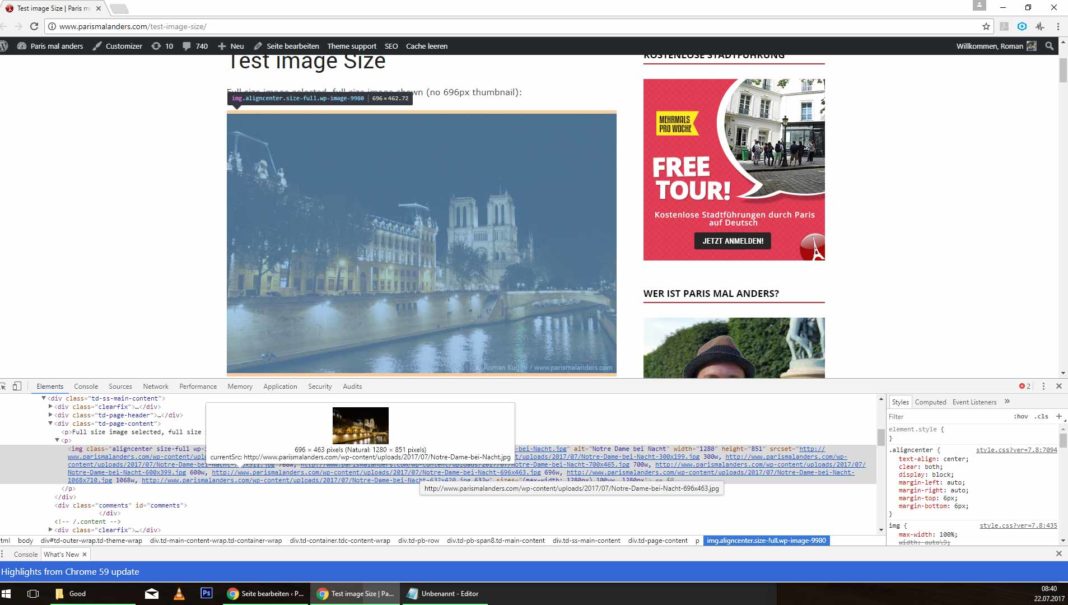Open the Network tab
Viewport: 1068px width, 605px height.
[155, 386]
